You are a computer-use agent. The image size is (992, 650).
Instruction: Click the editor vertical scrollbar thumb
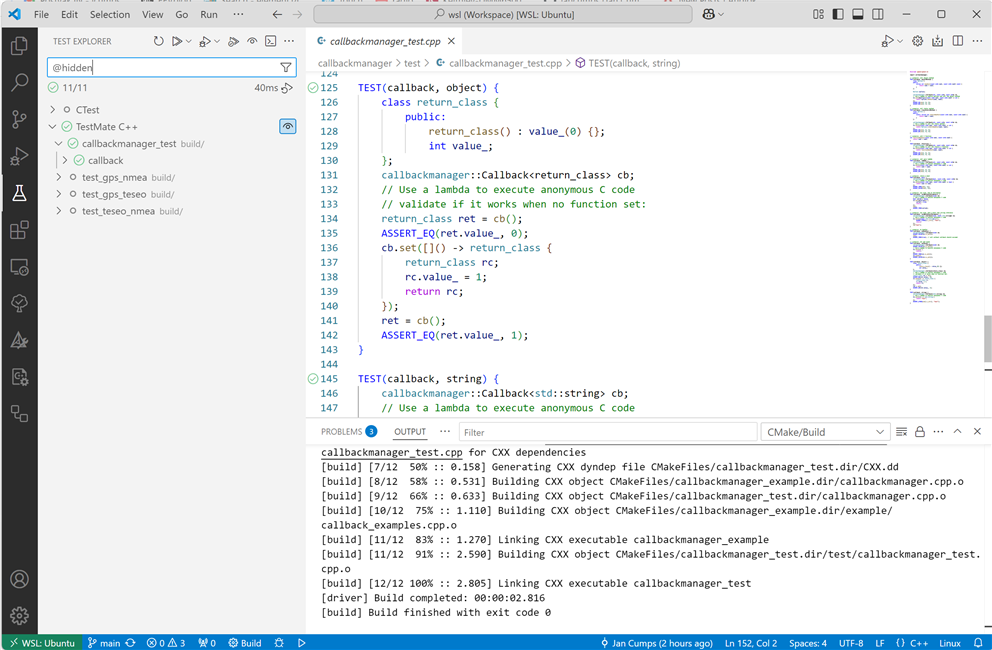coord(987,338)
